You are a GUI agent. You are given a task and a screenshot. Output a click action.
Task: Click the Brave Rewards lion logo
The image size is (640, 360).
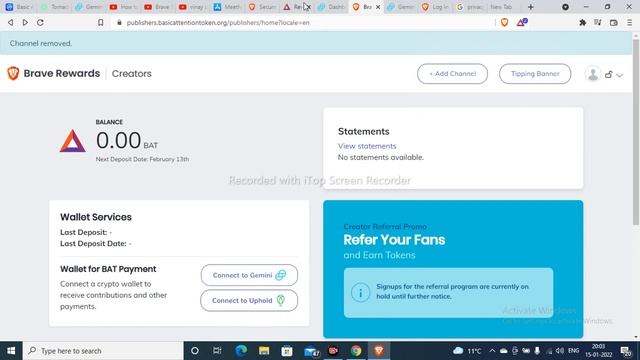pyautogui.click(x=13, y=73)
